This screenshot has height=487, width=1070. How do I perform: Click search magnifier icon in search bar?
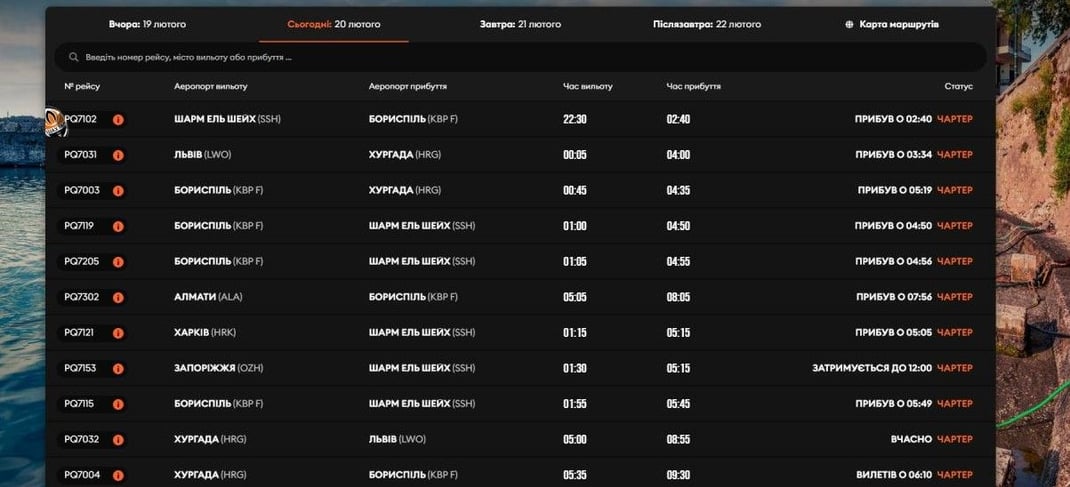(x=74, y=58)
